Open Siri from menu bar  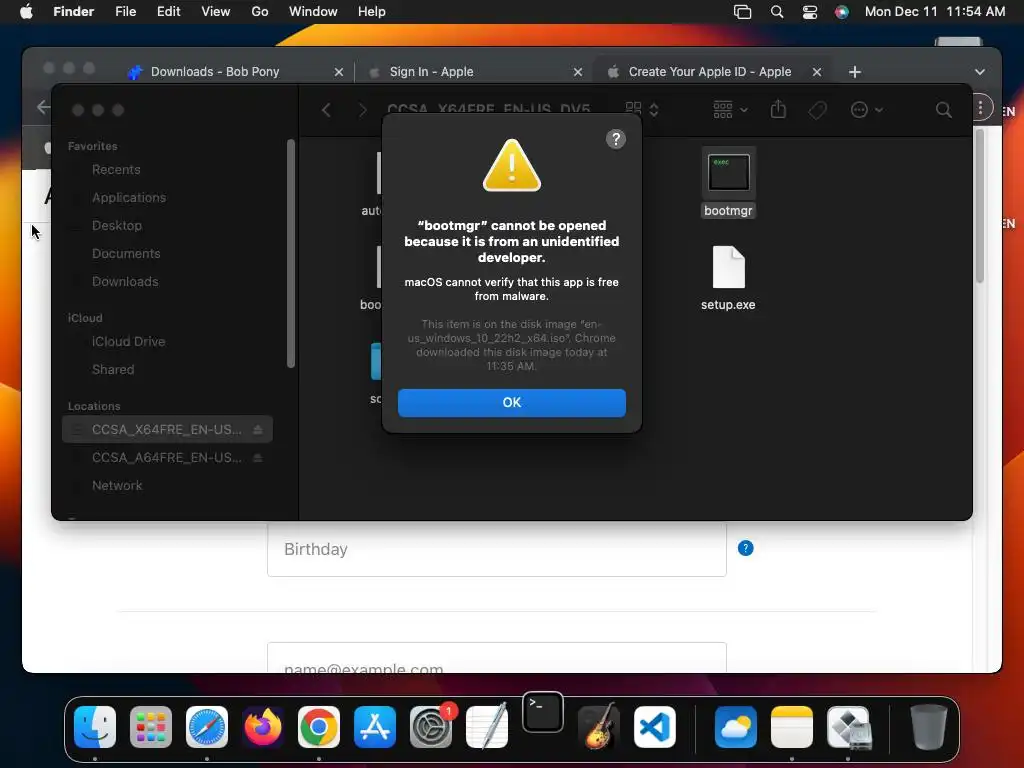842,12
